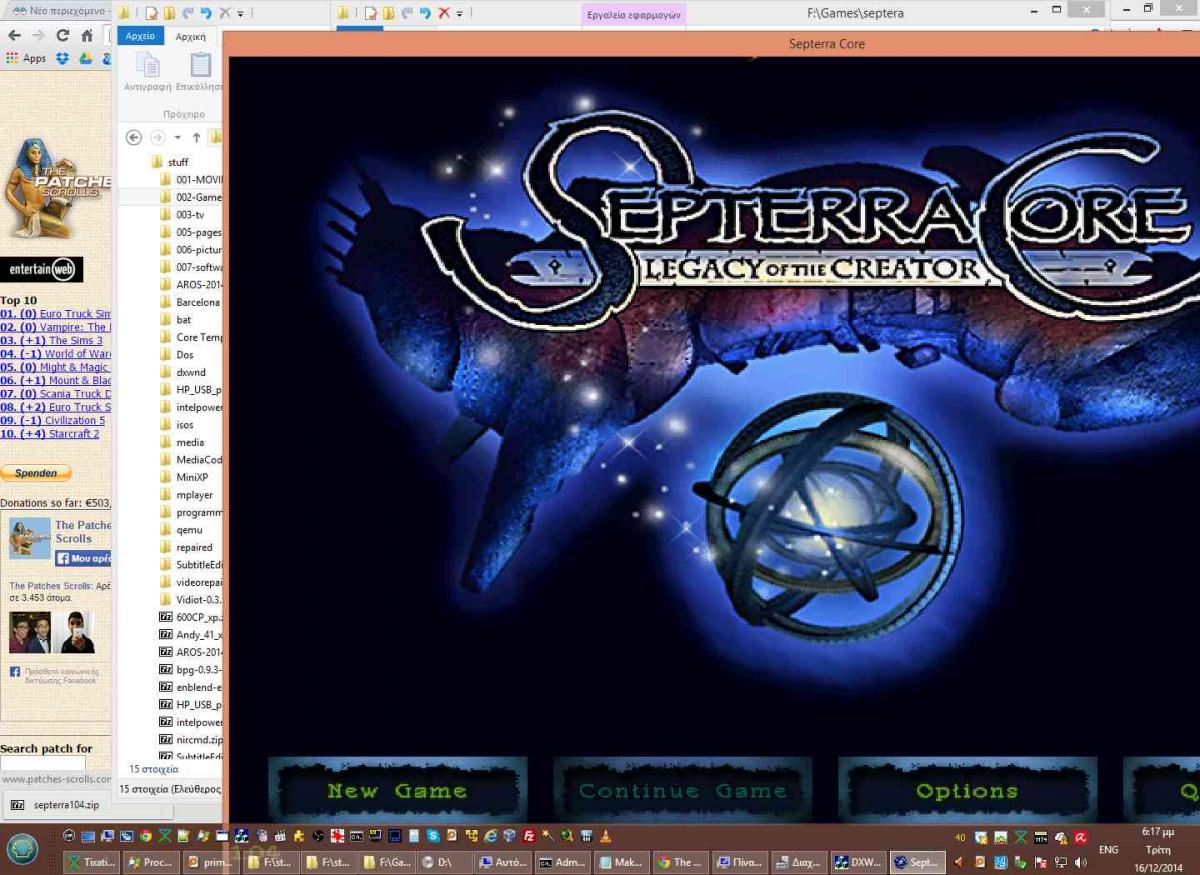Open the Google Drive bookmark icon

(86, 58)
